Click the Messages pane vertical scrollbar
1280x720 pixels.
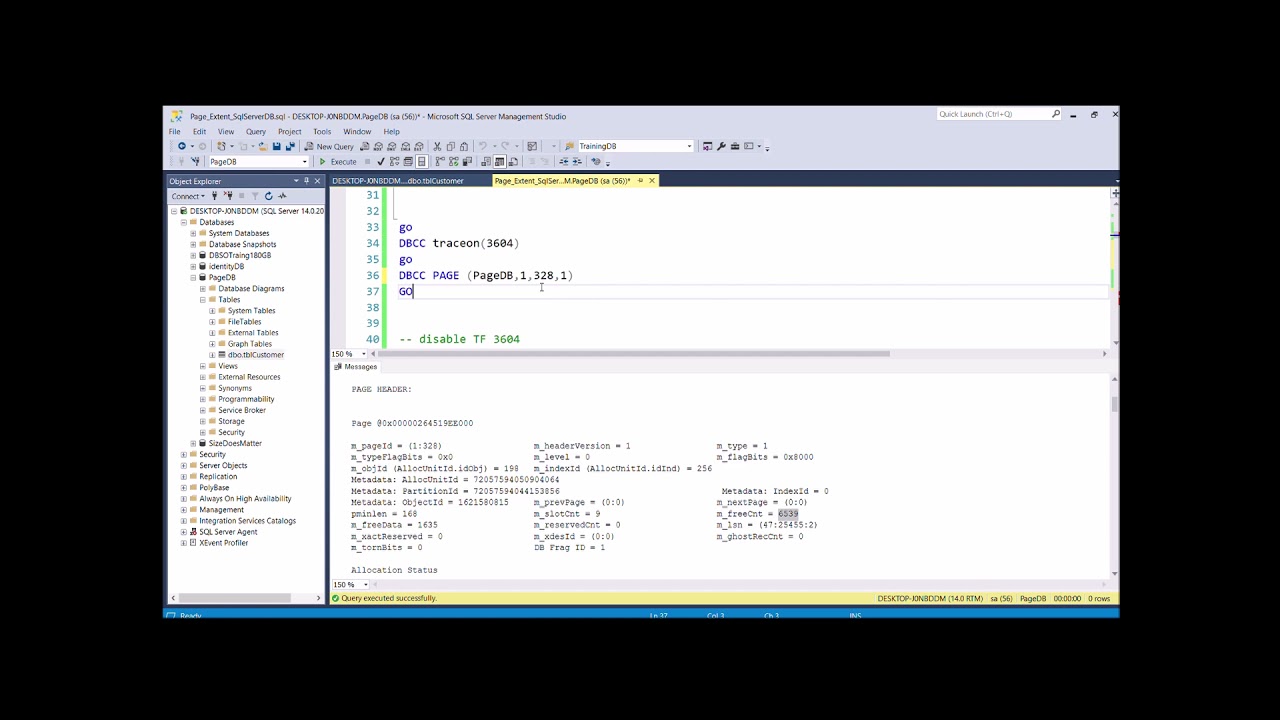1115,404
